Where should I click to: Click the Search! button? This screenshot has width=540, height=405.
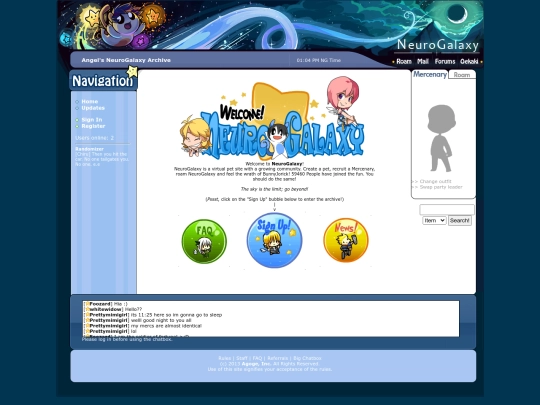459,221
